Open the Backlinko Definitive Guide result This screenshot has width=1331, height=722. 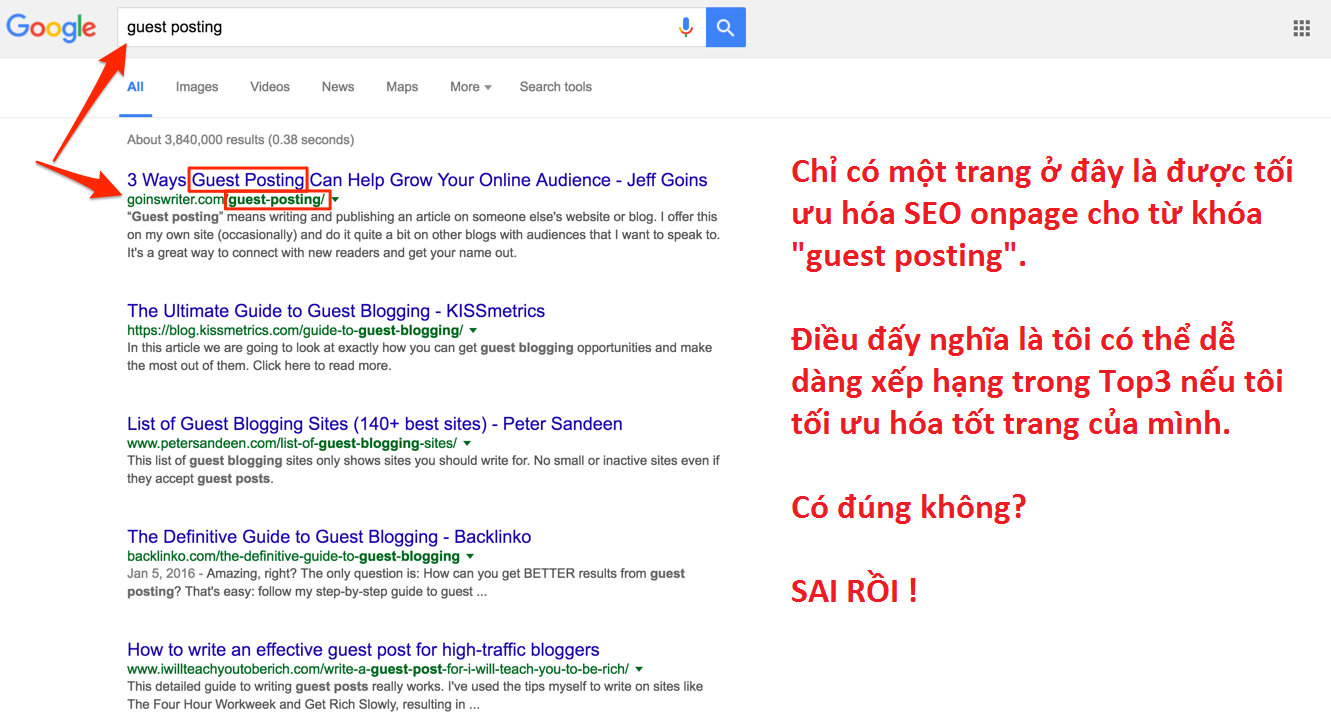point(329,537)
